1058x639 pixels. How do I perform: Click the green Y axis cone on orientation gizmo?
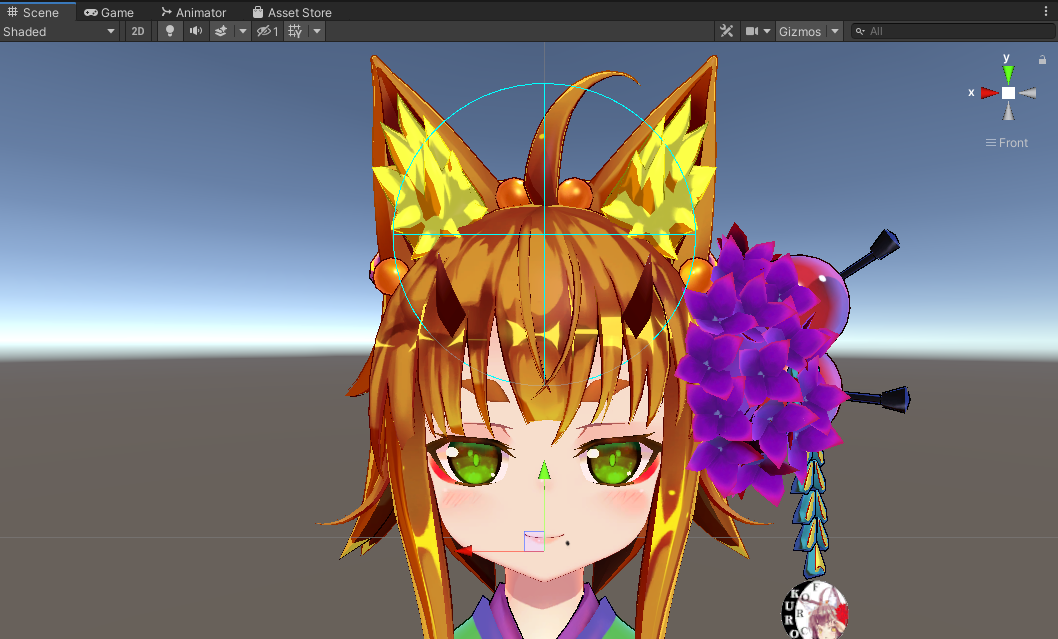(1008, 73)
